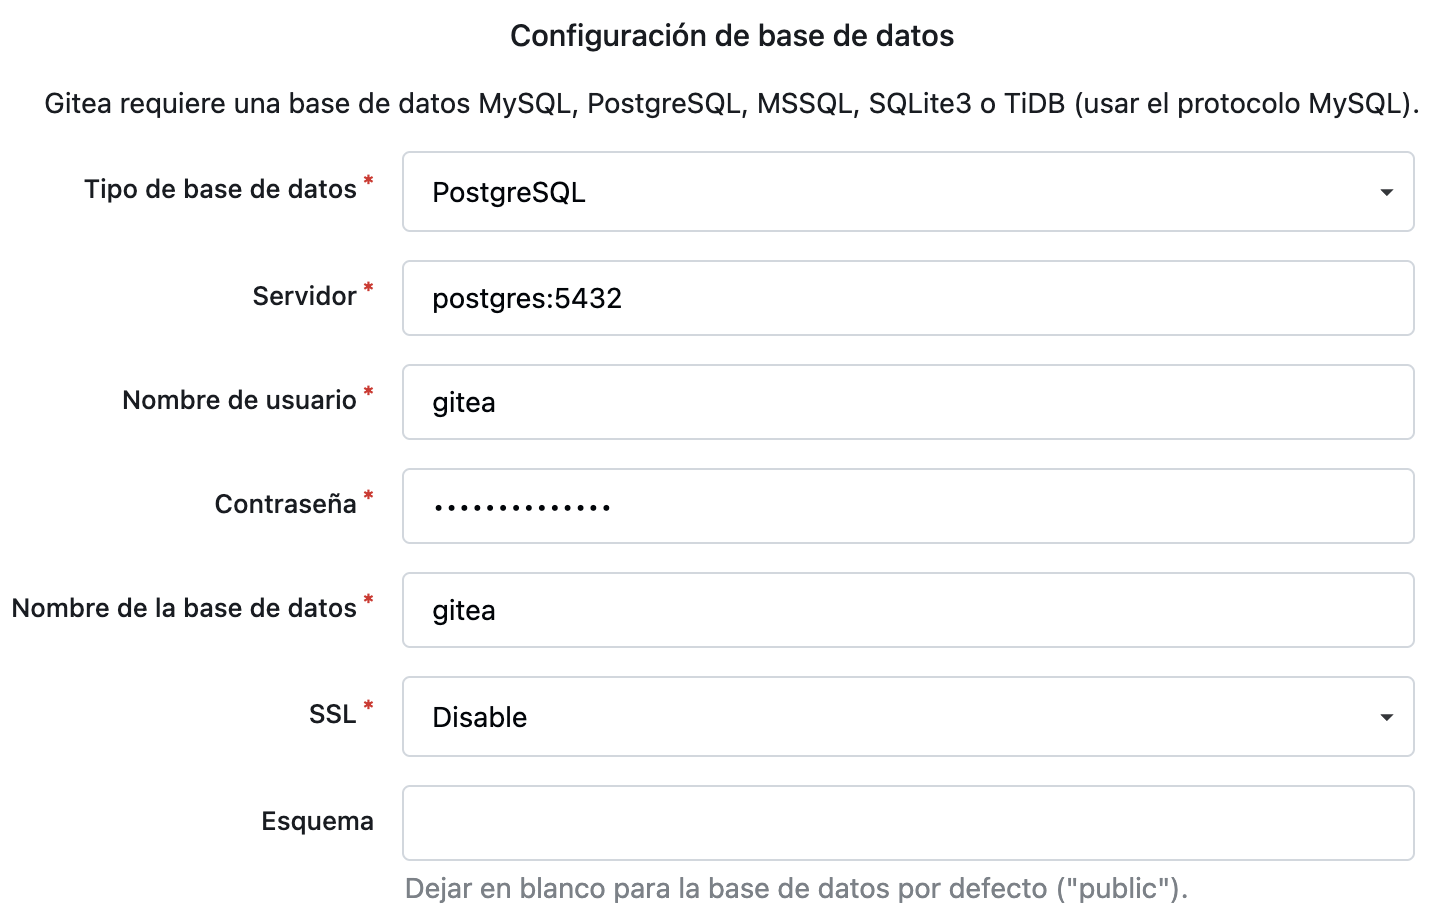Click the 'Esquema' field label
This screenshot has height=920, width=1440.
(317, 821)
